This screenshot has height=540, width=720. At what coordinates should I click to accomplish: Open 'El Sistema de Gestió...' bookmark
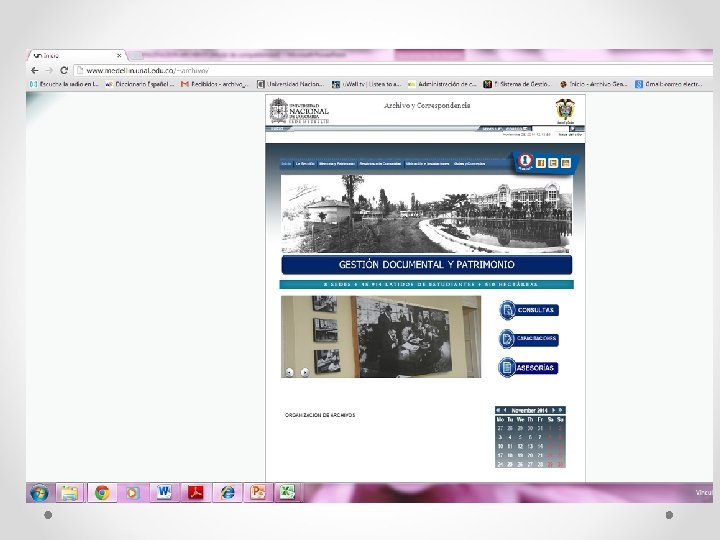pos(518,84)
